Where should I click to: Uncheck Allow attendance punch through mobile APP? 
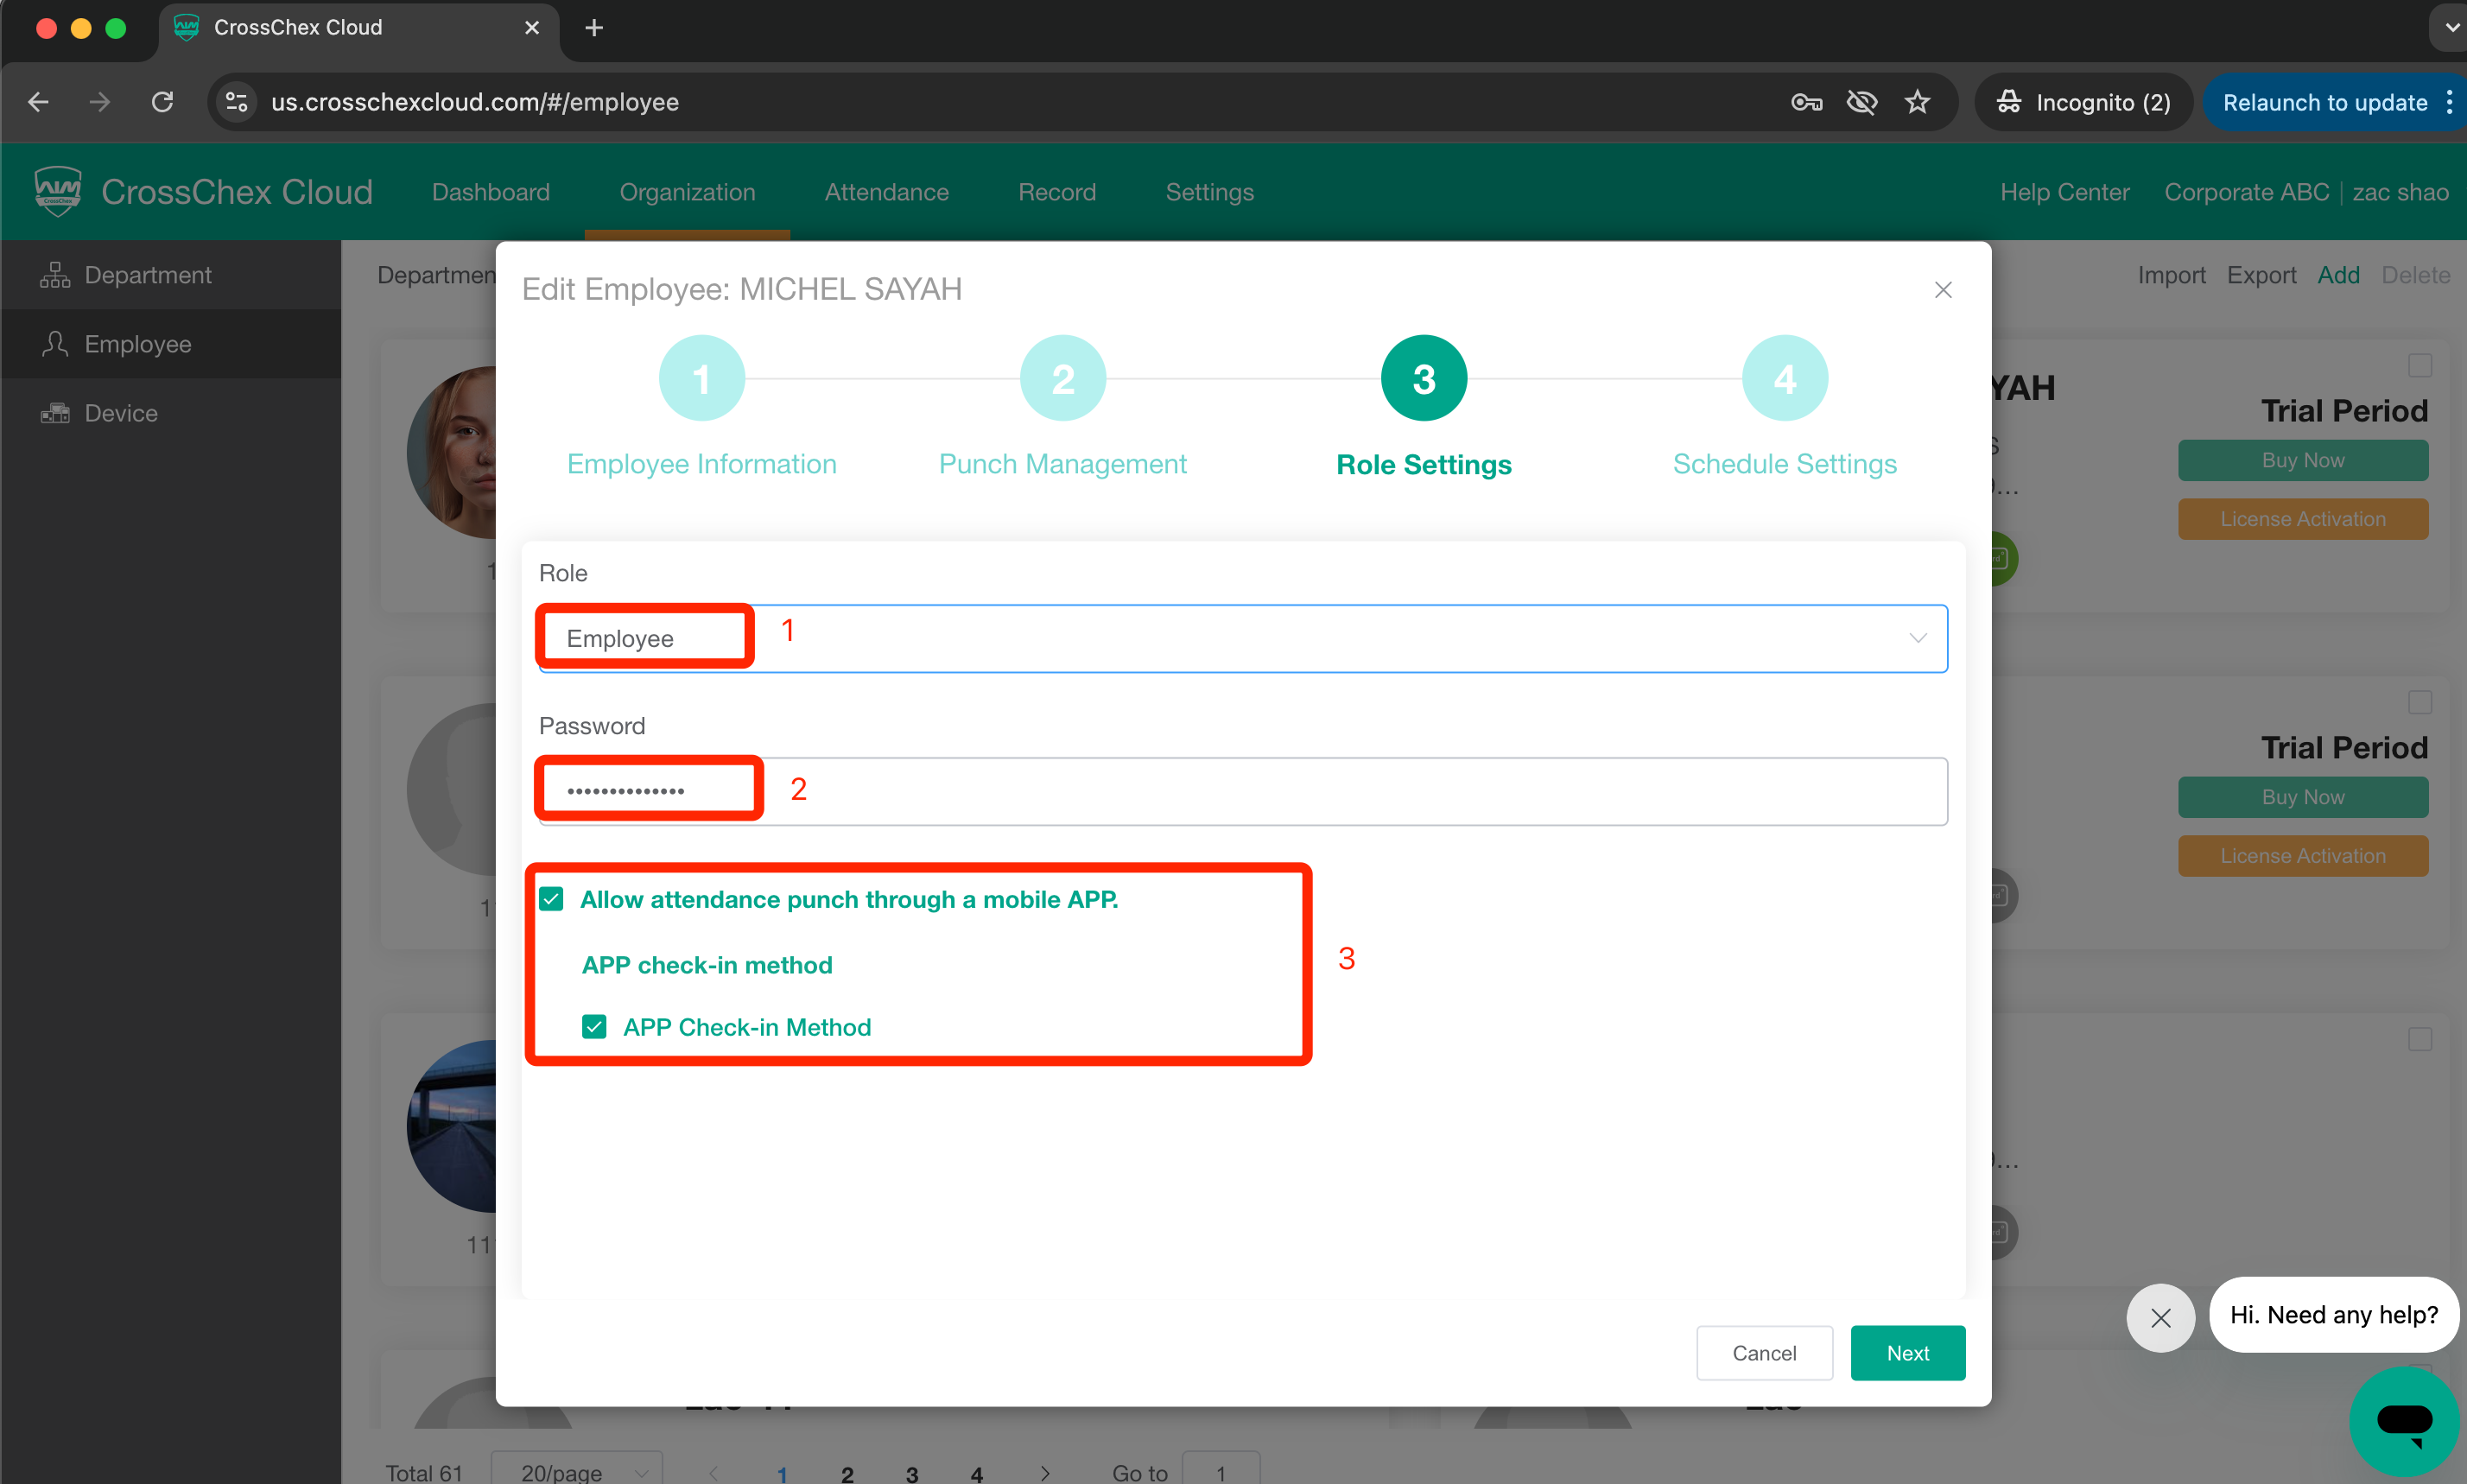[552, 899]
